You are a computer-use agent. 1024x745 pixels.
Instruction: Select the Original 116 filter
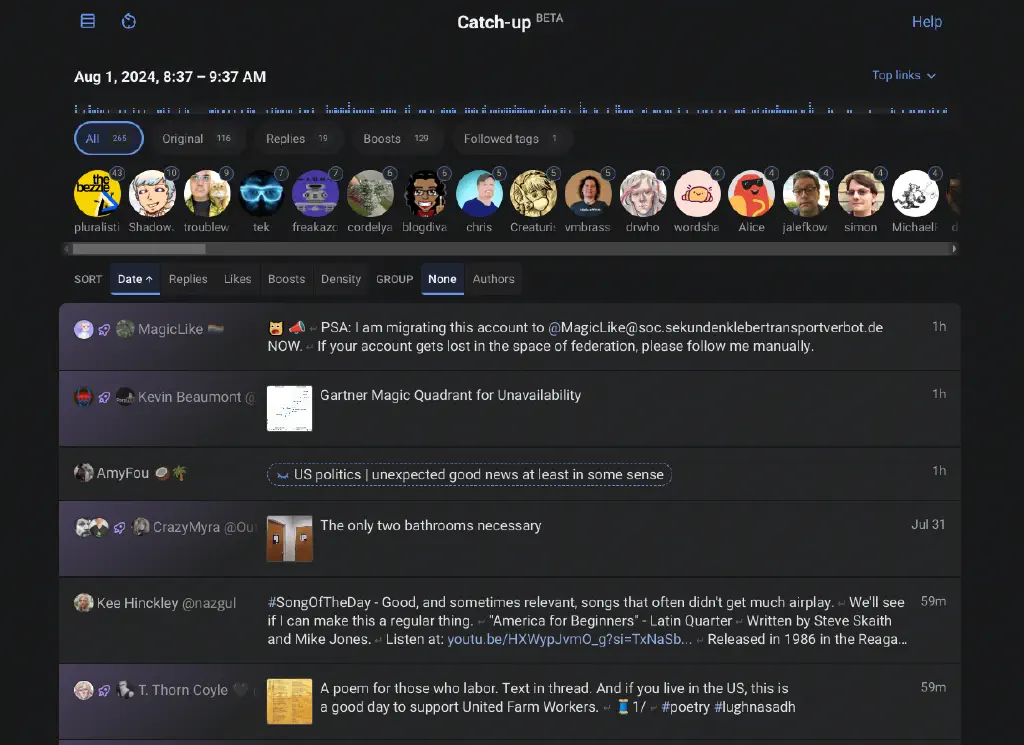tap(197, 138)
